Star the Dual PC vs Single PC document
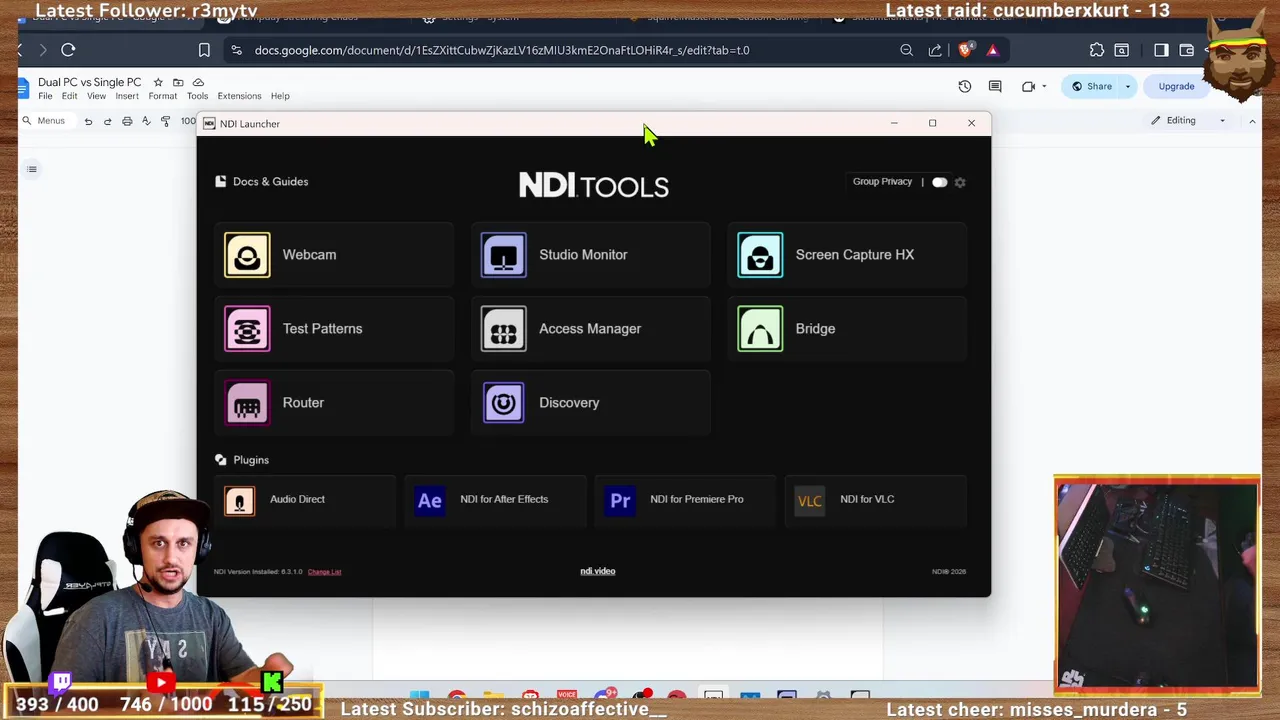Viewport: 1280px width, 720px height. coord(158,82)
